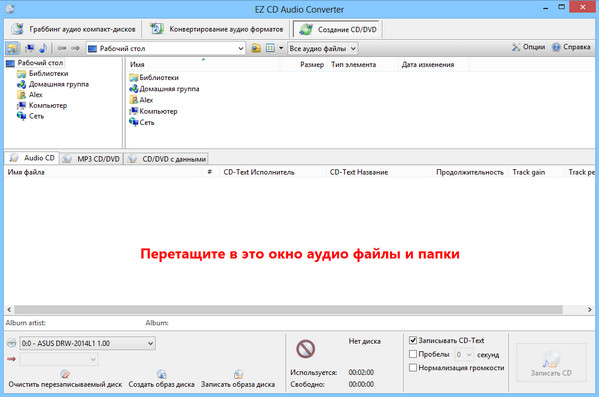Click Alex in the file list

tap(141, 100)
